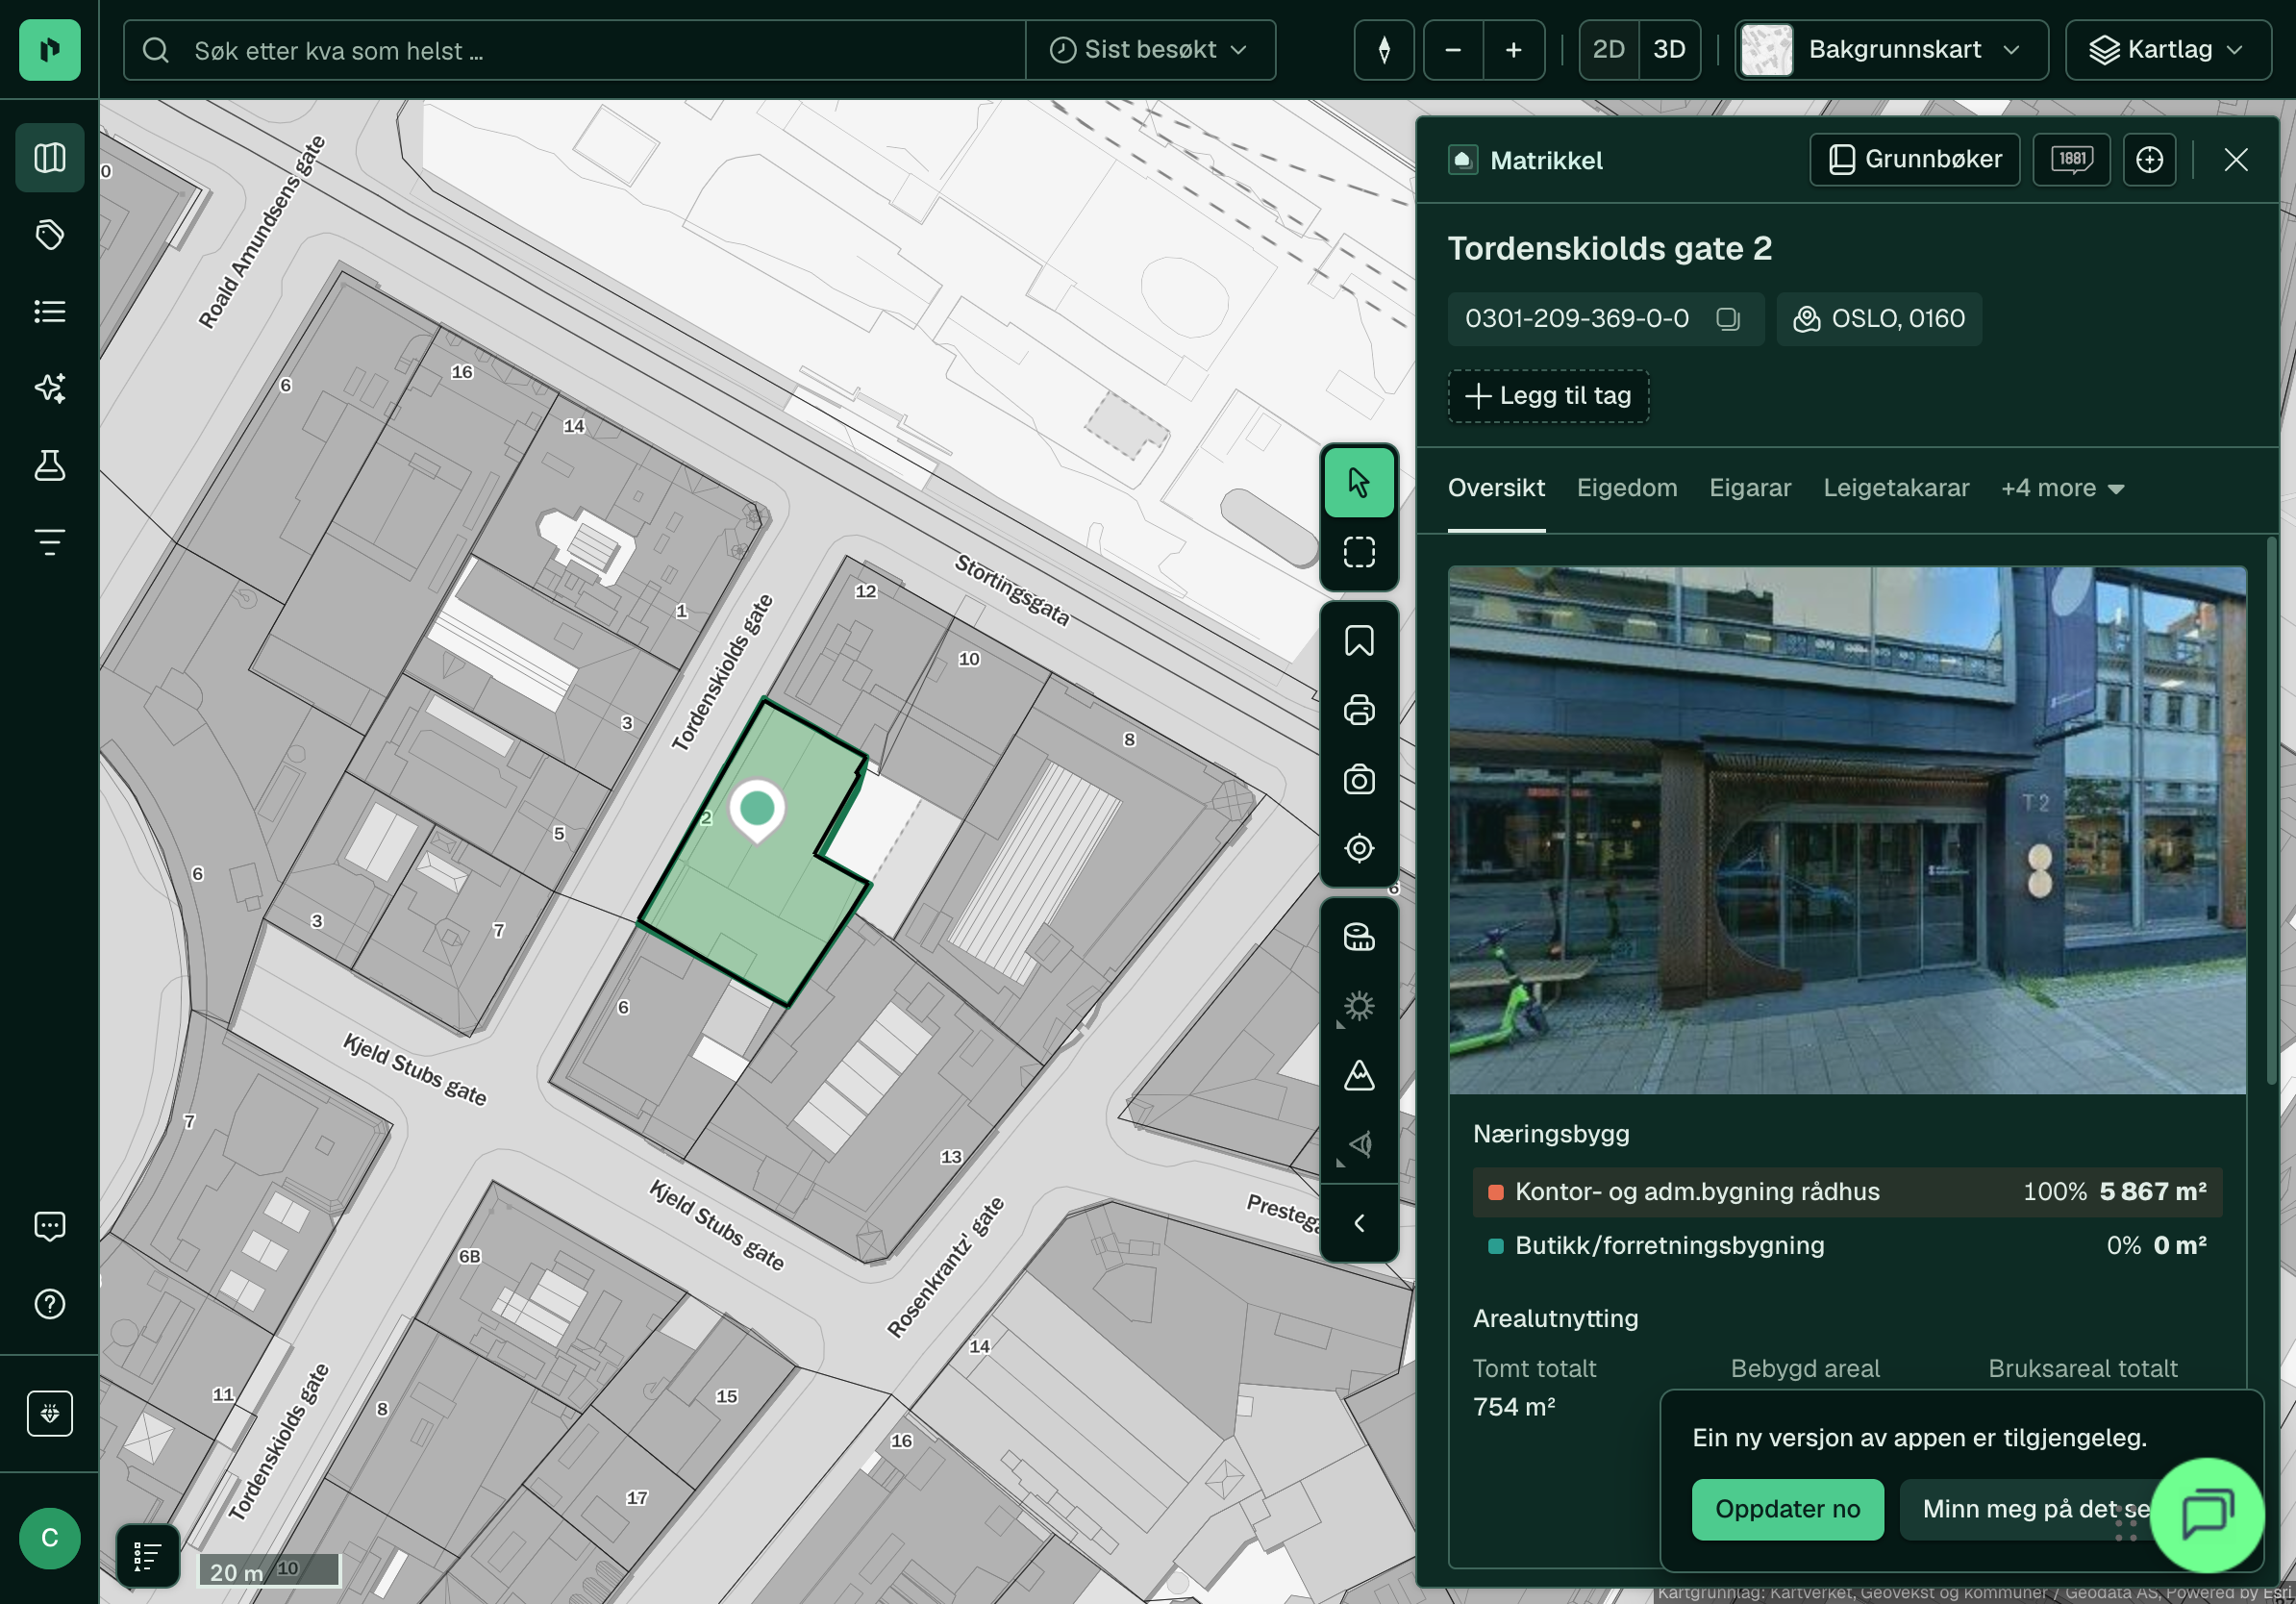Click the 1881 lookup icon button
The height and width of the screenshot is (1604, 2296).
2072,159
